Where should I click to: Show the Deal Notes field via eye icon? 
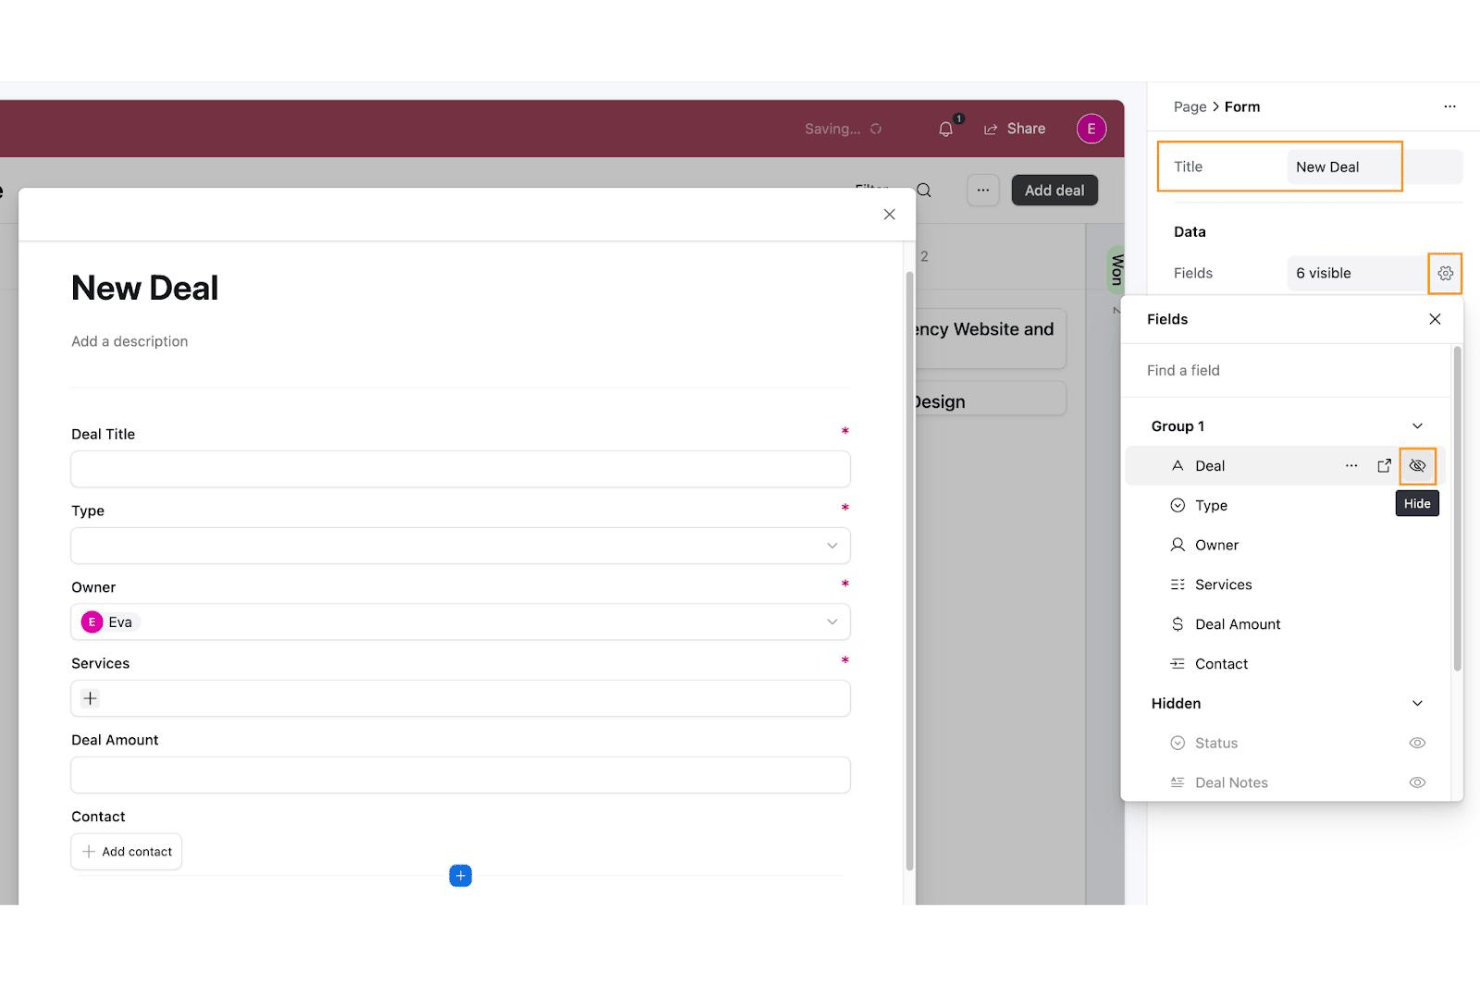(1417, 783)
